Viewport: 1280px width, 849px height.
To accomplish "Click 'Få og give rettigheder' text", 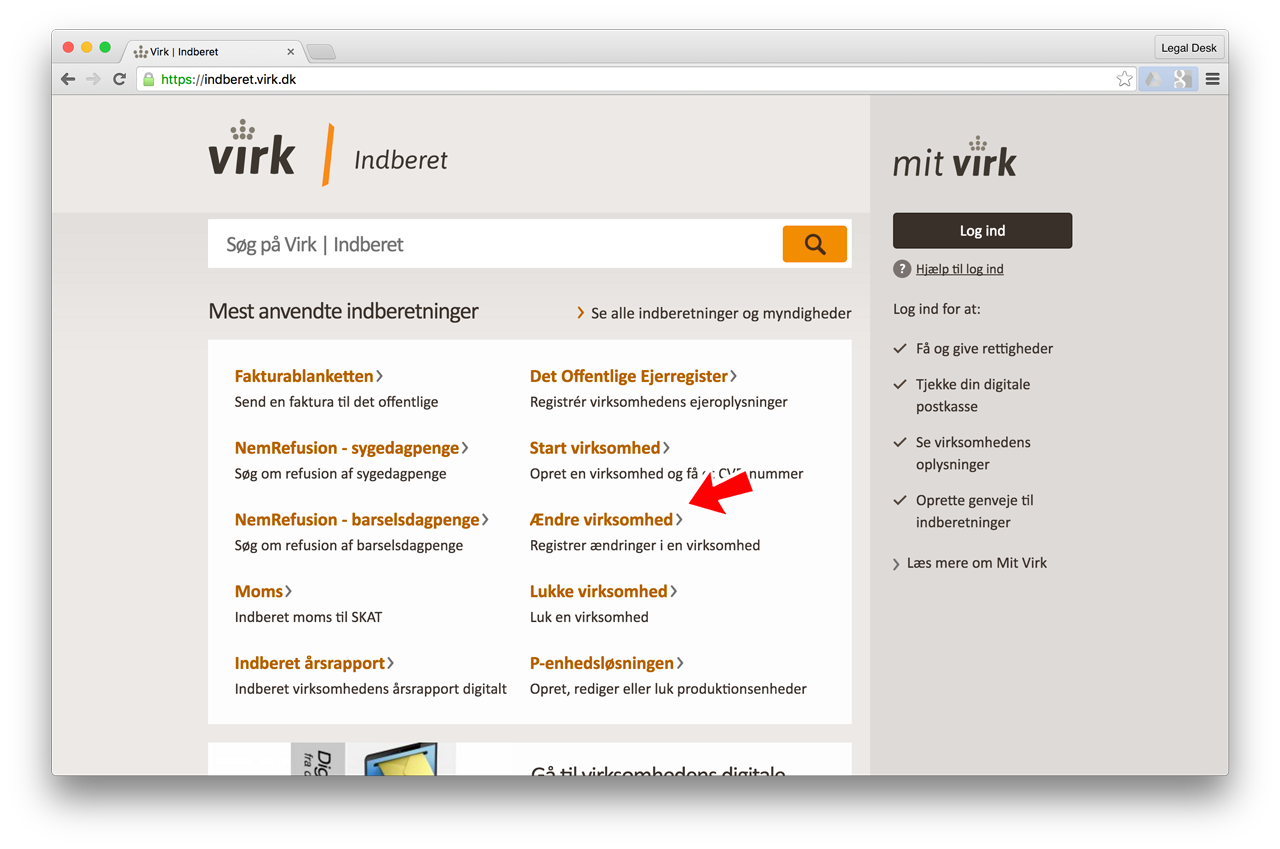I will tap(984, 349).
